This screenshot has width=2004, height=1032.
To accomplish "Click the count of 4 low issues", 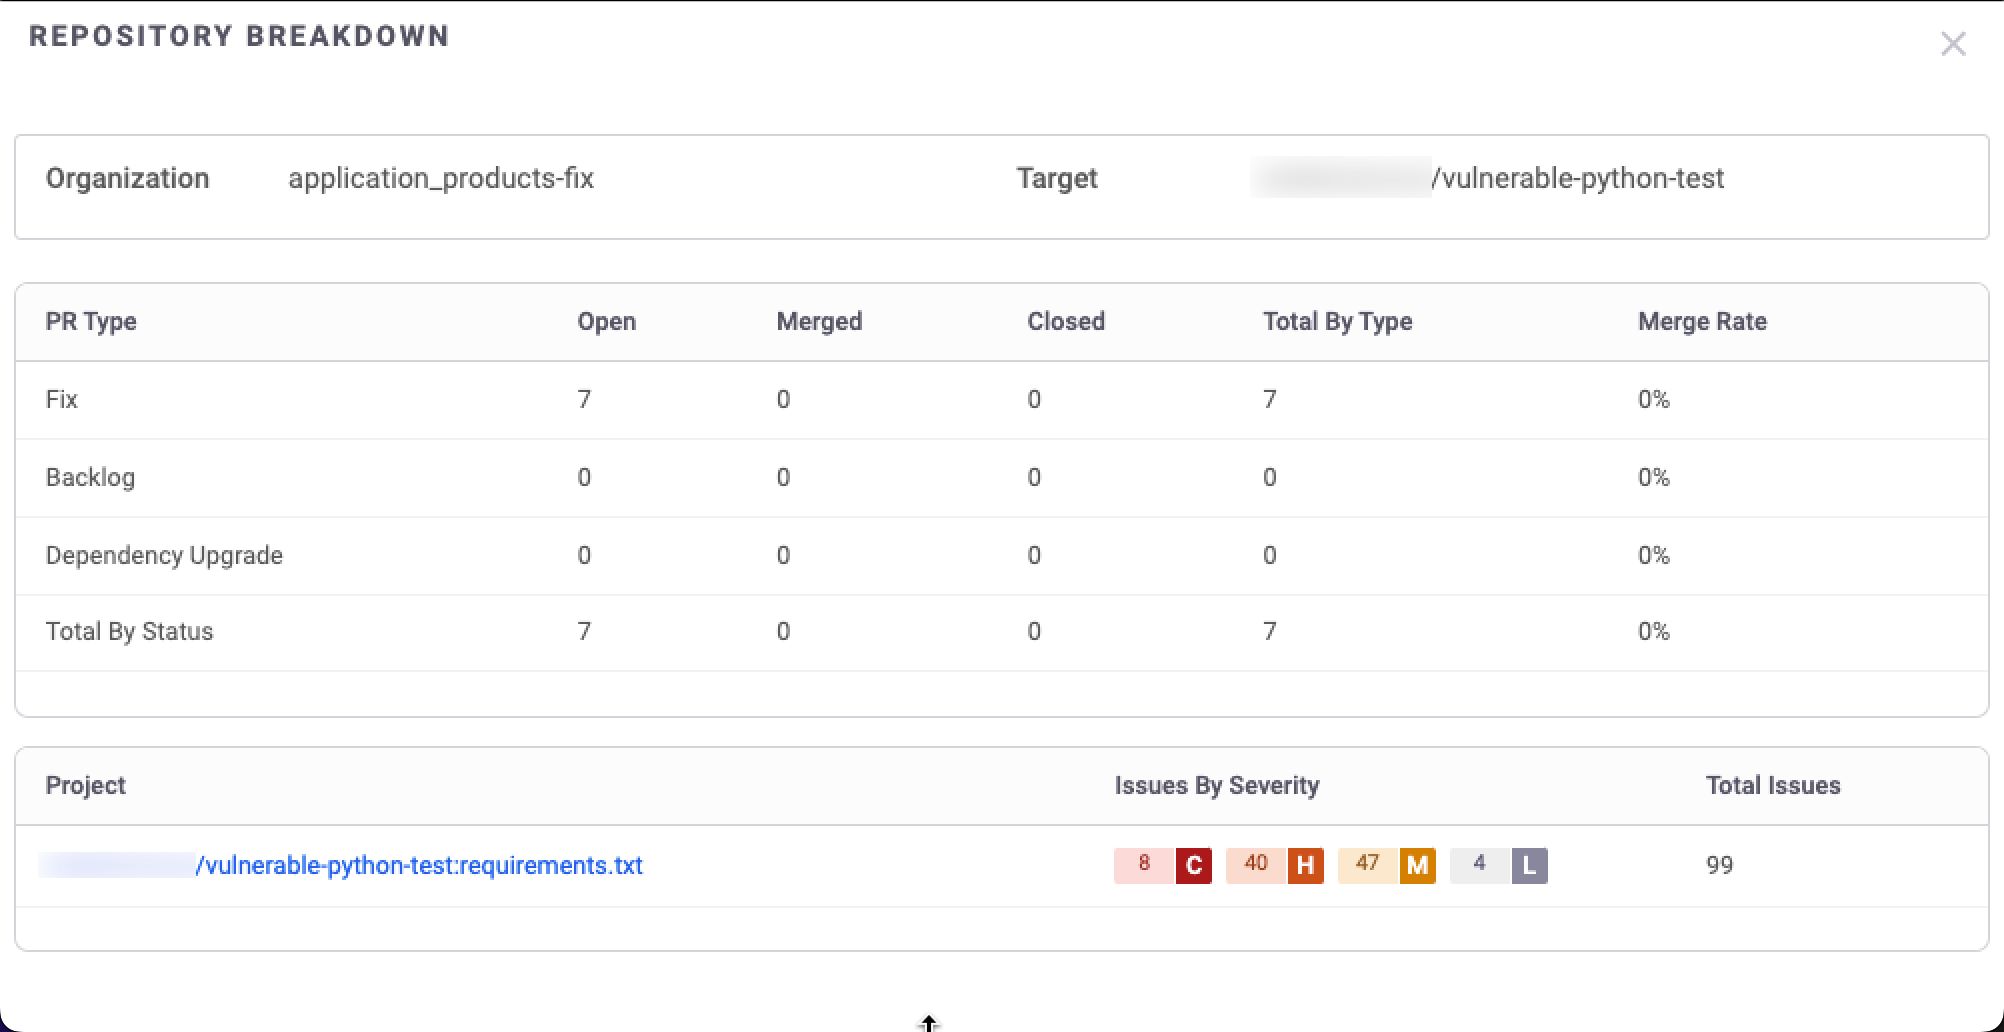I will coord(1479,863).
